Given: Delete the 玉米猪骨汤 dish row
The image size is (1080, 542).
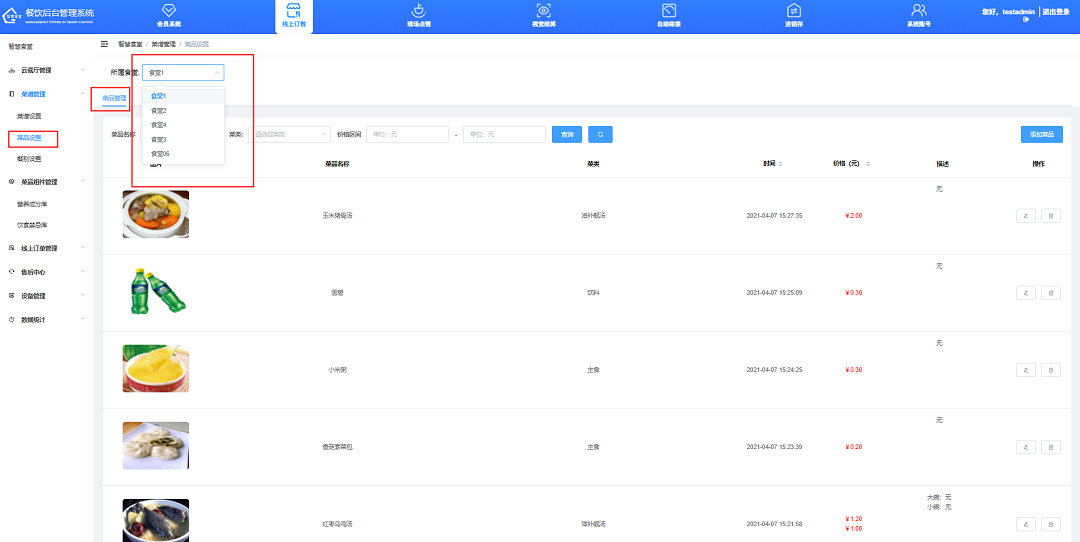Looking at the screenshot, I should click(x=1050, y=215).
